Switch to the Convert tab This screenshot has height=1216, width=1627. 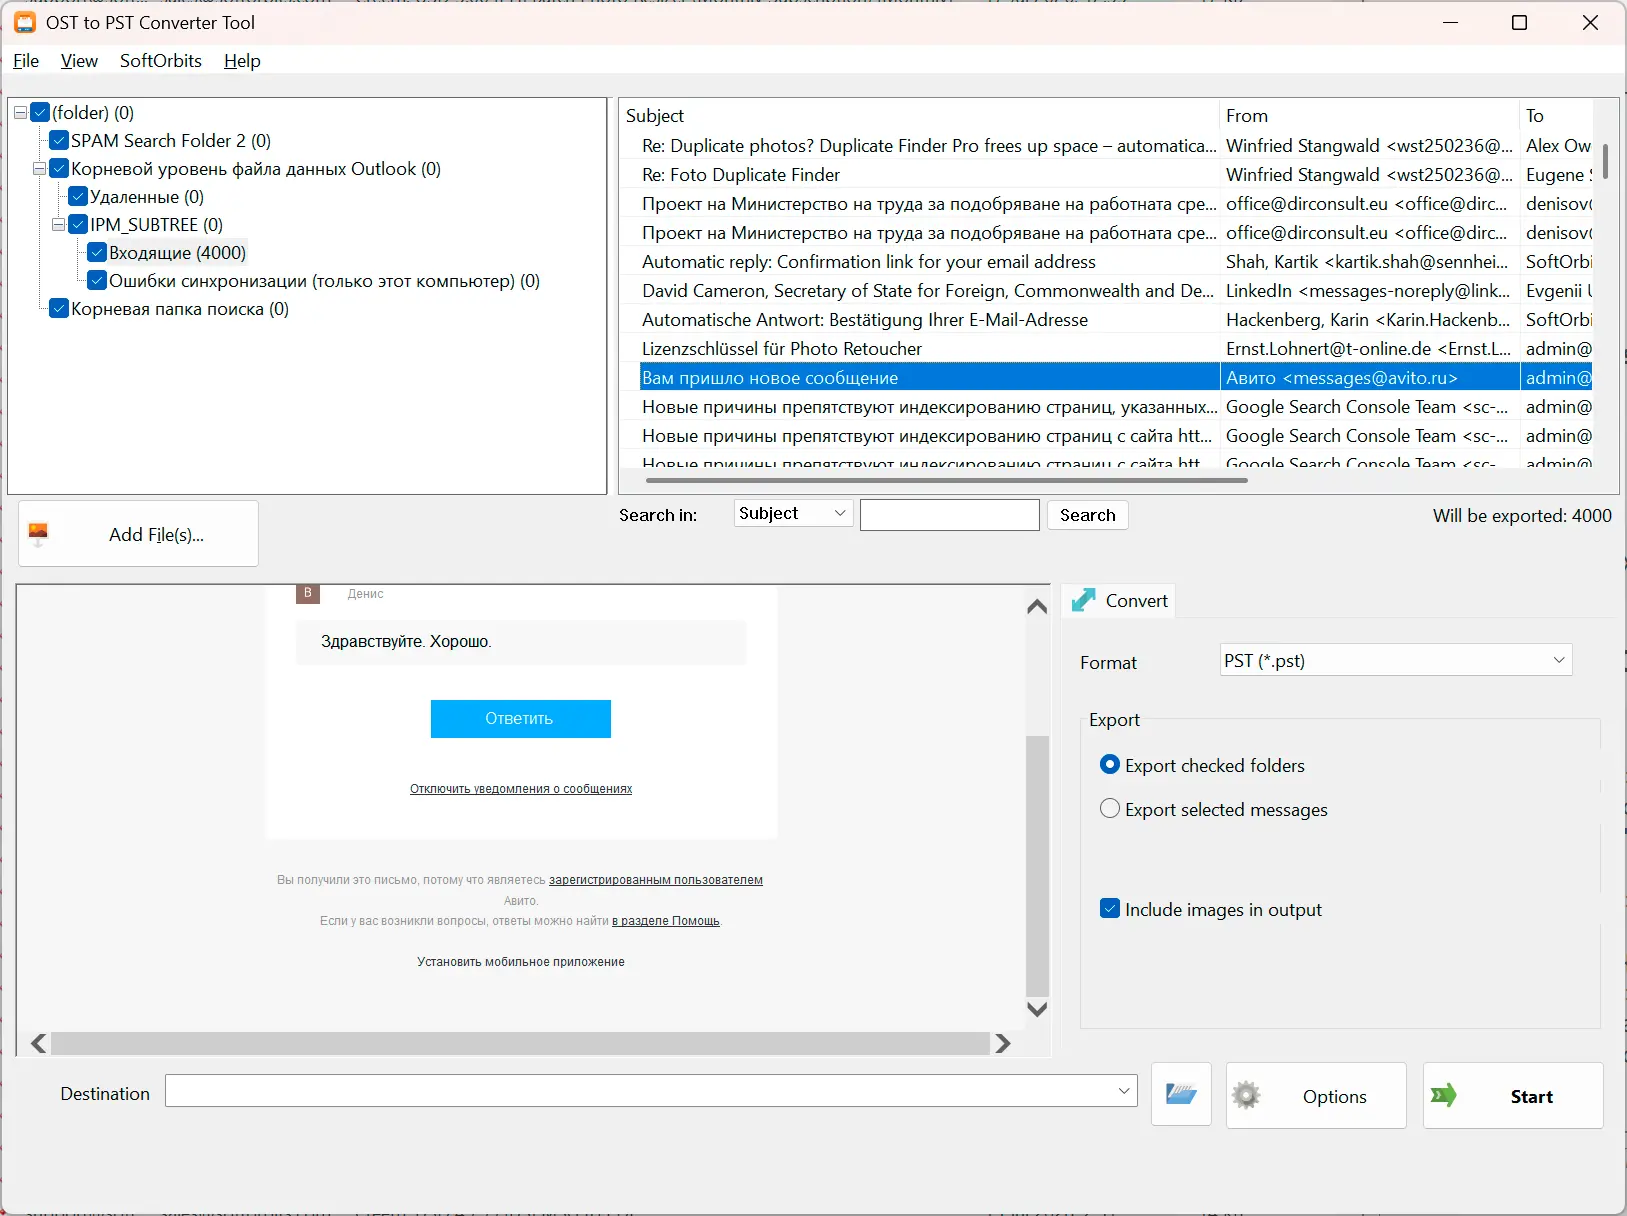[x=1119, y=600]
